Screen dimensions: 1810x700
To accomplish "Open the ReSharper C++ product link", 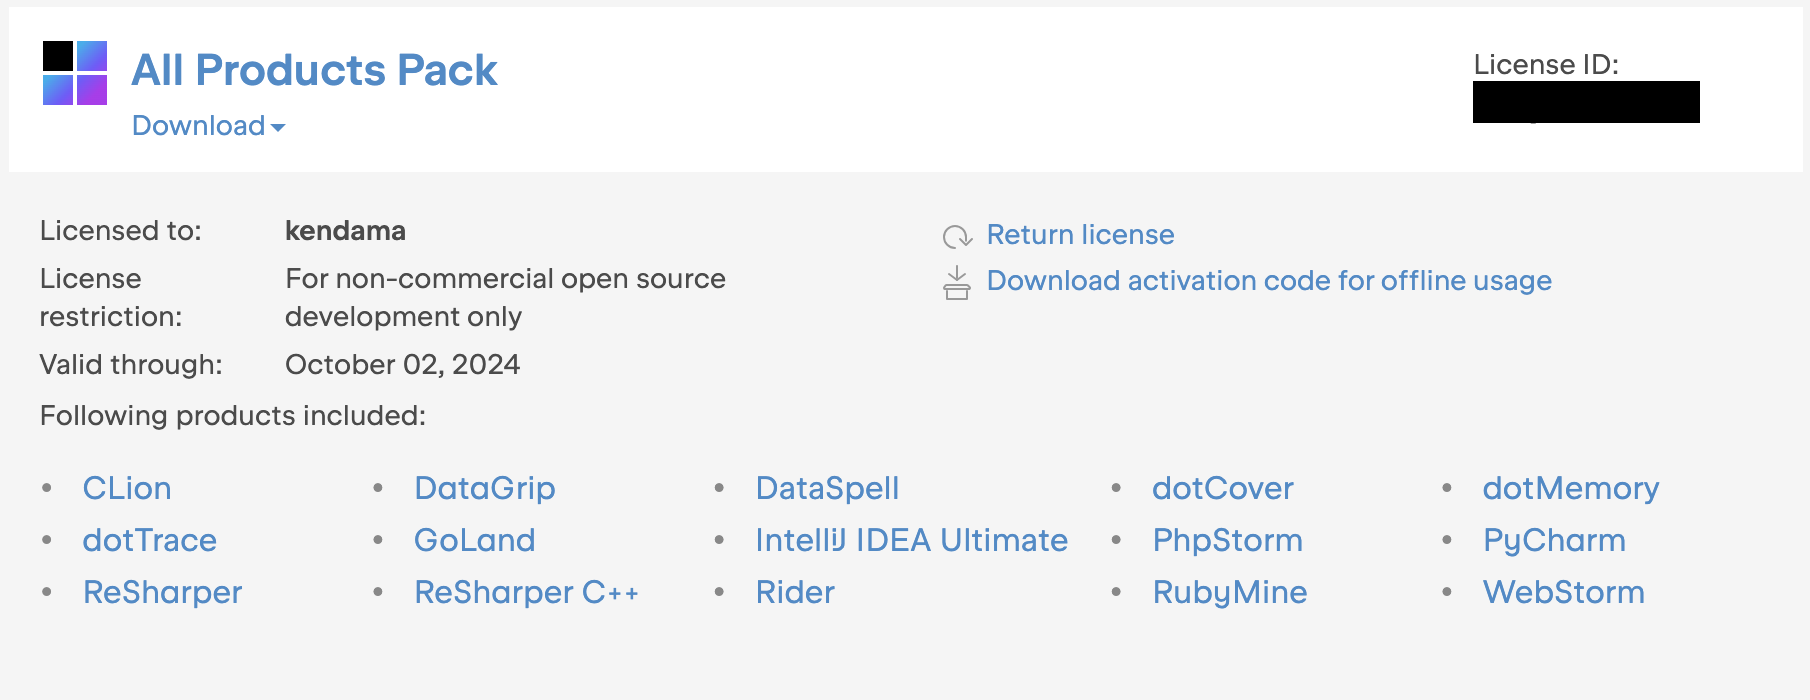I will 526,592.
